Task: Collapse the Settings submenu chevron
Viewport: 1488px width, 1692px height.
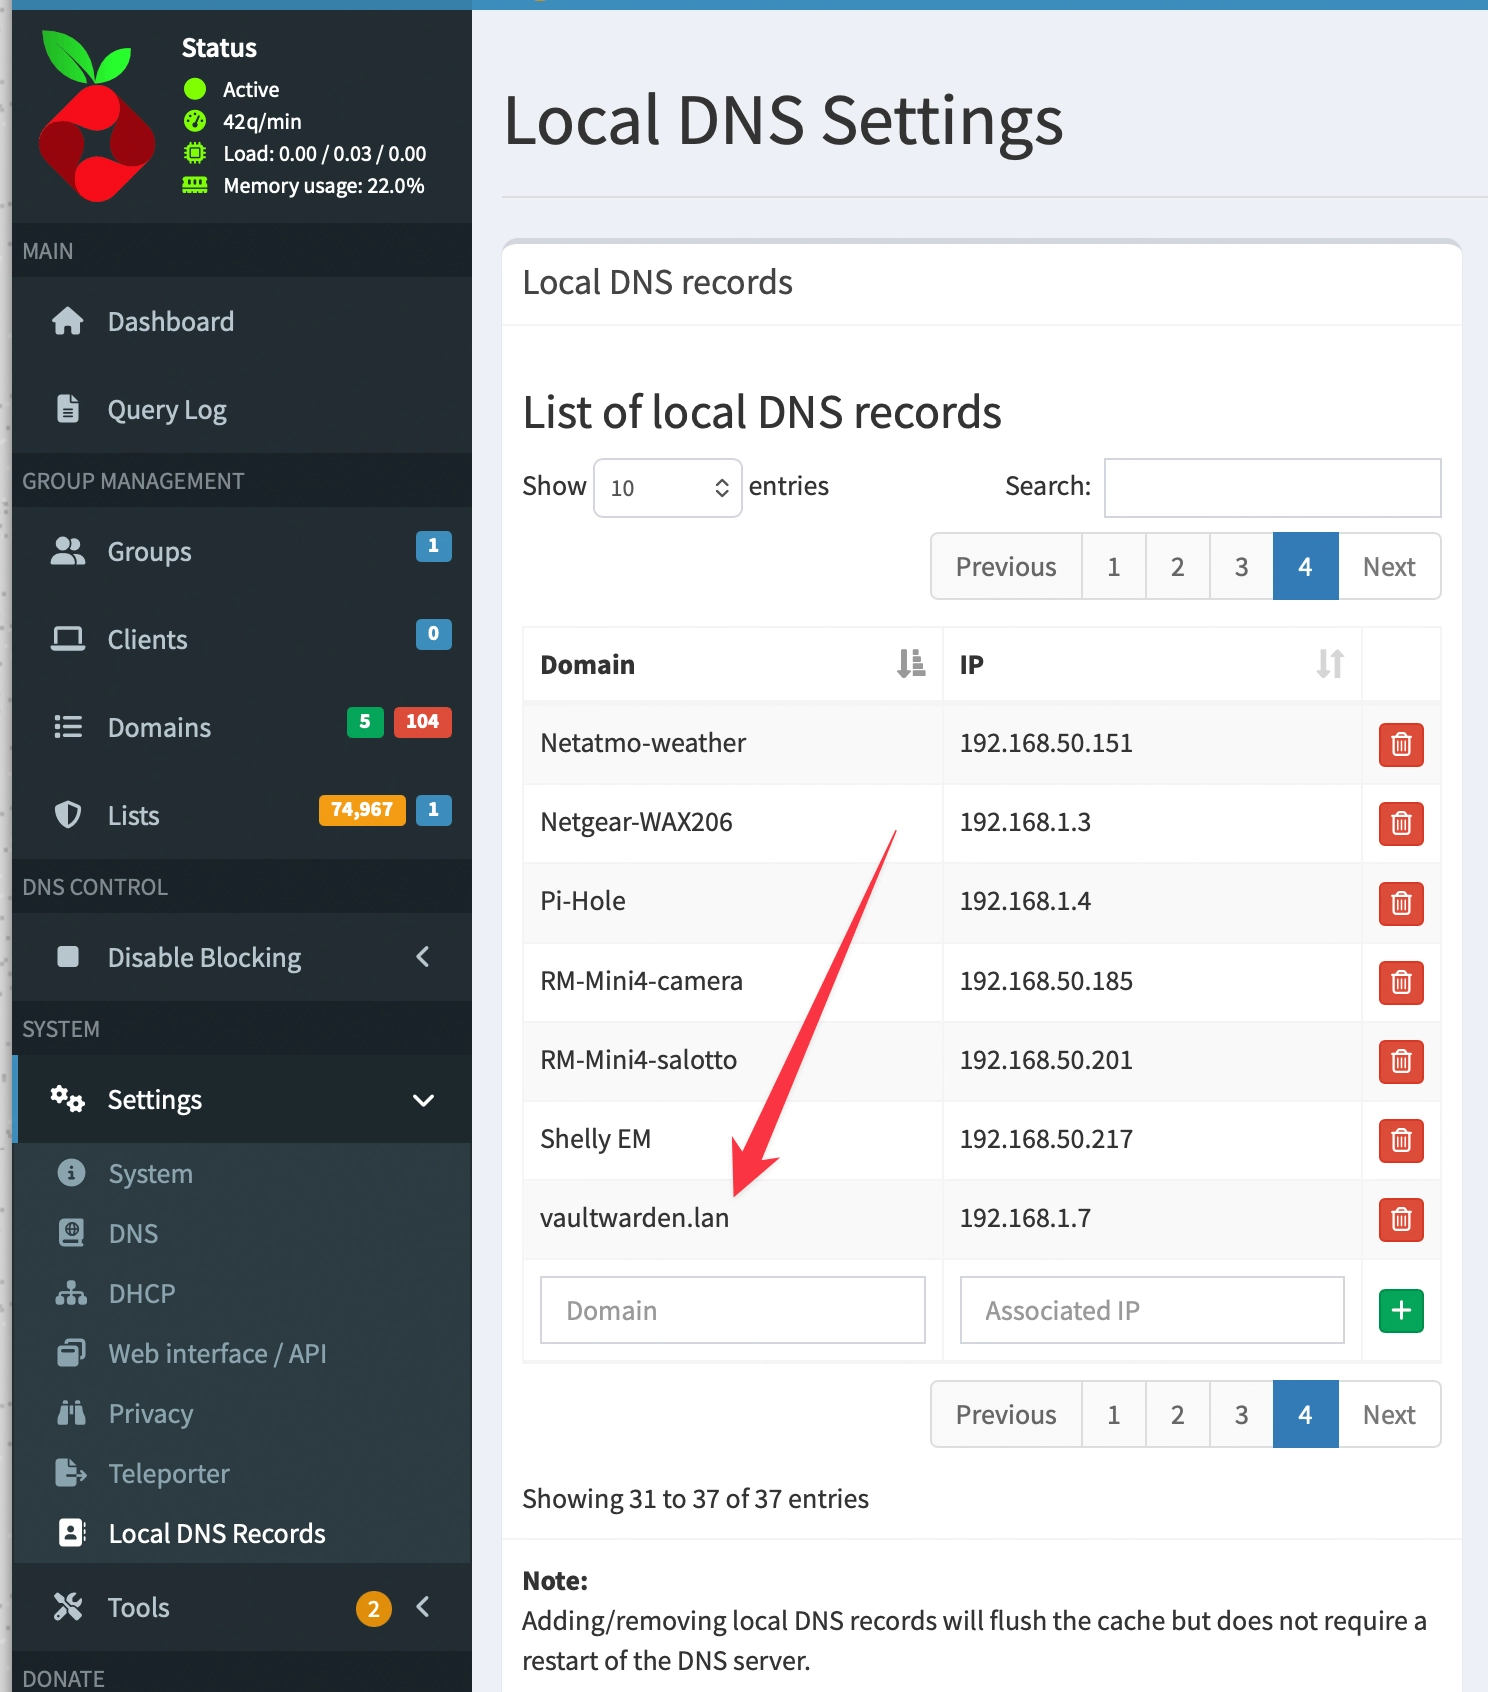Action: [423, 1100]
